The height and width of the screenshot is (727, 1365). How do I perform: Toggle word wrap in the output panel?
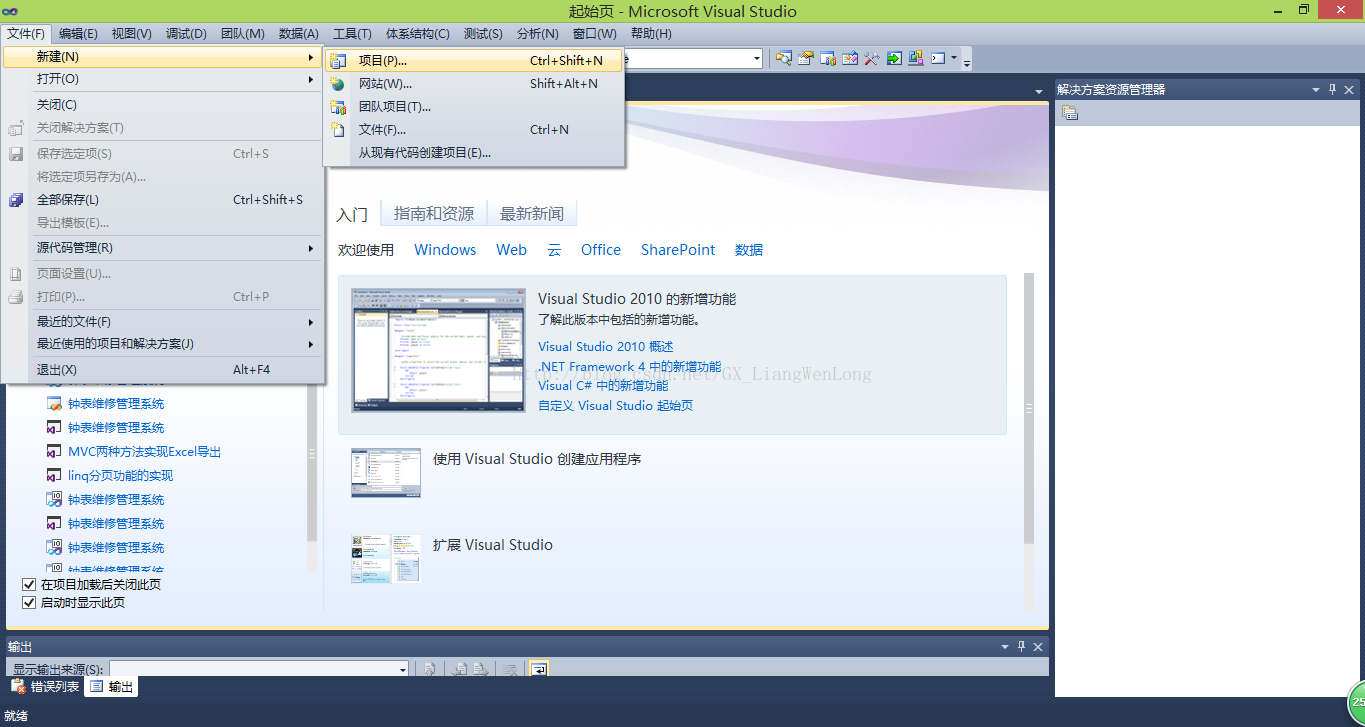539,669
